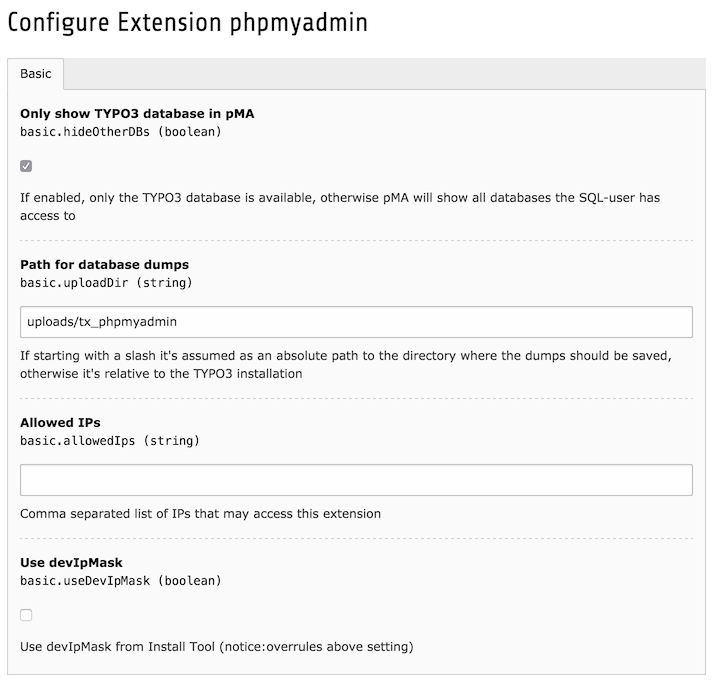Click the basic.uploadDir (string) key text
This screenshot has height=685, width=715.
click(108, 282)
